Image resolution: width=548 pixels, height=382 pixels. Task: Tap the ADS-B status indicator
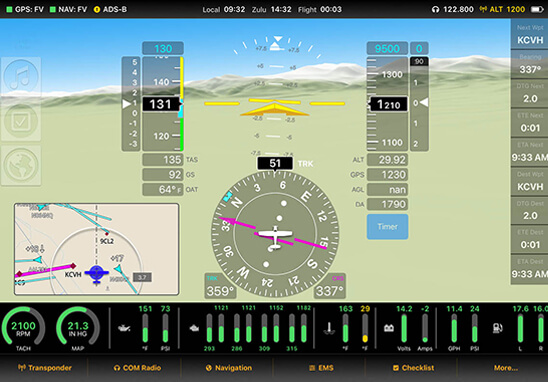pos(110,9)
